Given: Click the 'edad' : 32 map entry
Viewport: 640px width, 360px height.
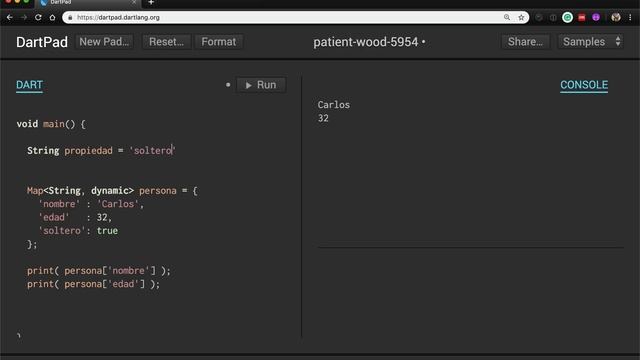Looking at the screenshot, I should coord(75,218).
